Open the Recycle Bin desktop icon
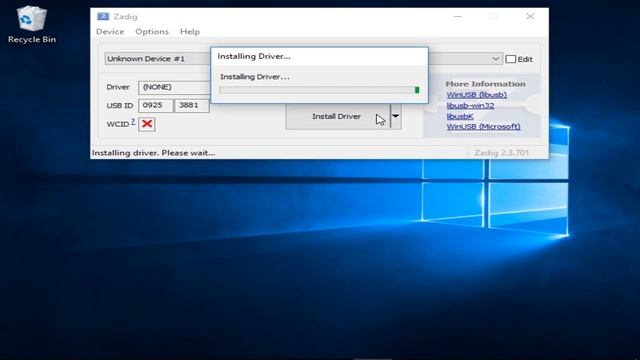 pos(31,24)
